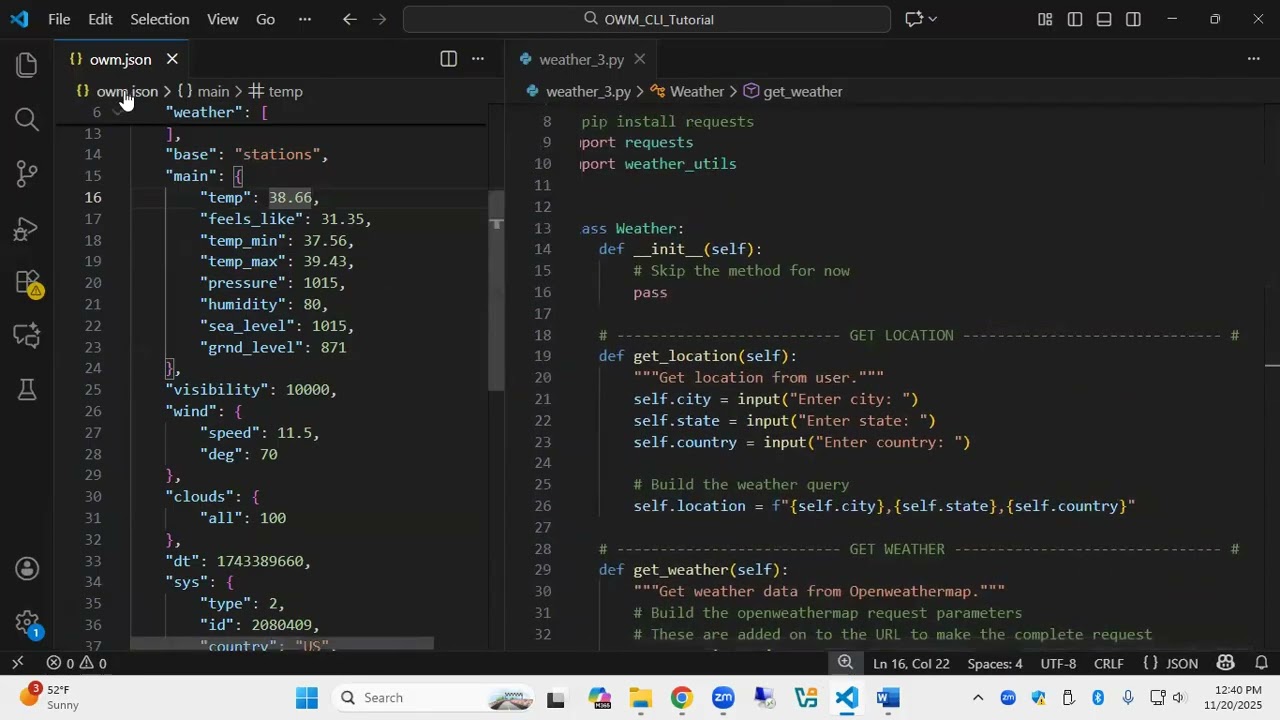
Task: Go back using the navigation arrow
Action: pyautogui.click(x=349, y=19)
